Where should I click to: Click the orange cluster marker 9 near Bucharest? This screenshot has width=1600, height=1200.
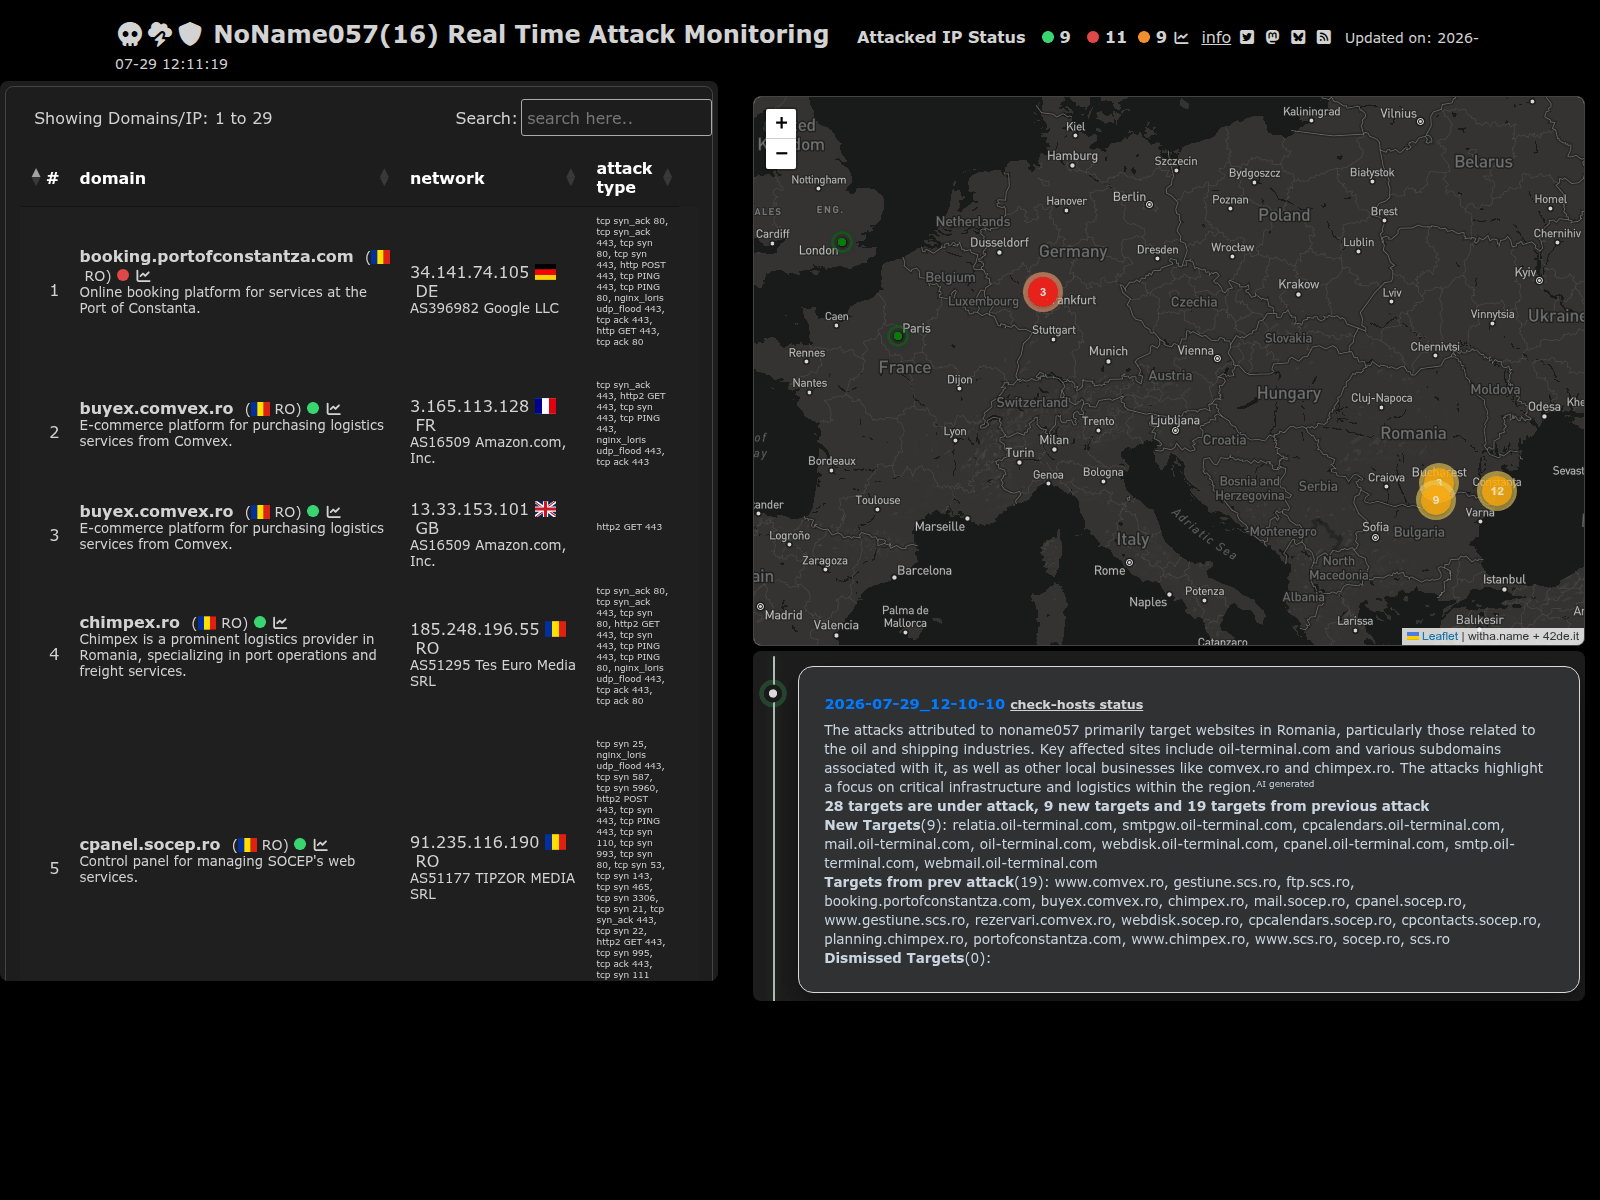click(1435, 500)
